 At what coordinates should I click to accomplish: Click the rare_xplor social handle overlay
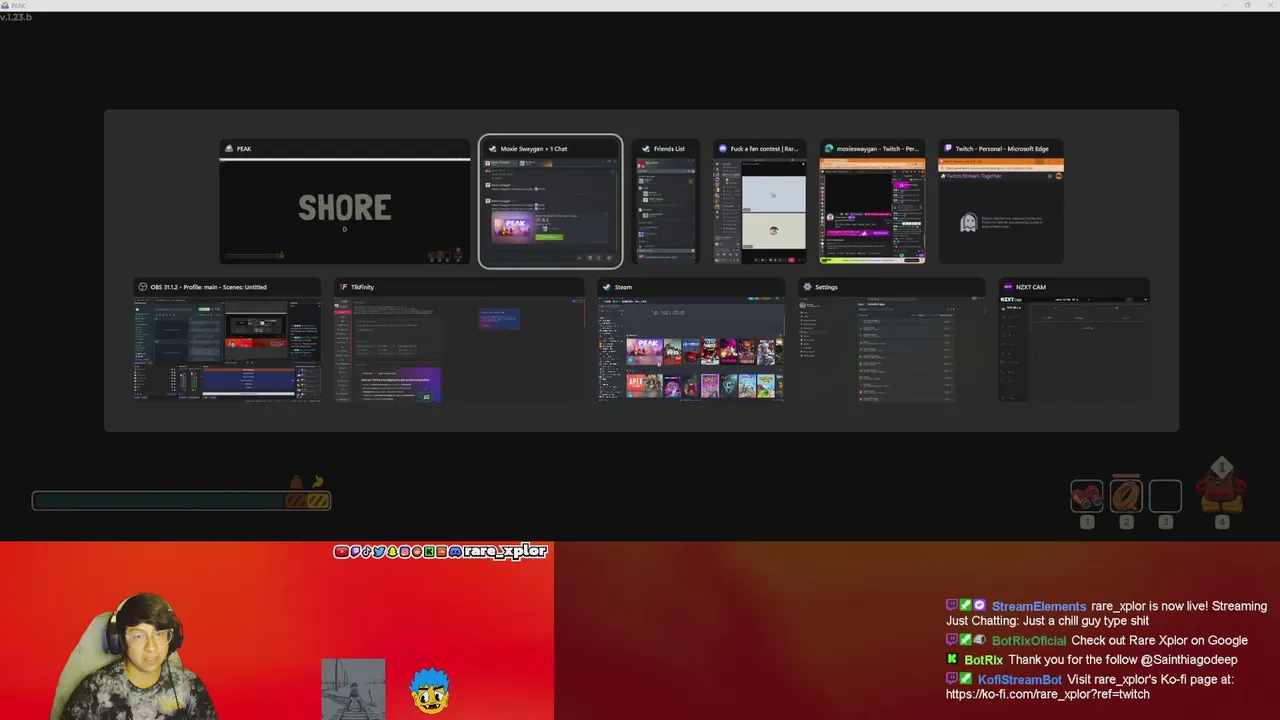pyautogui.click(x=505, y=551)
